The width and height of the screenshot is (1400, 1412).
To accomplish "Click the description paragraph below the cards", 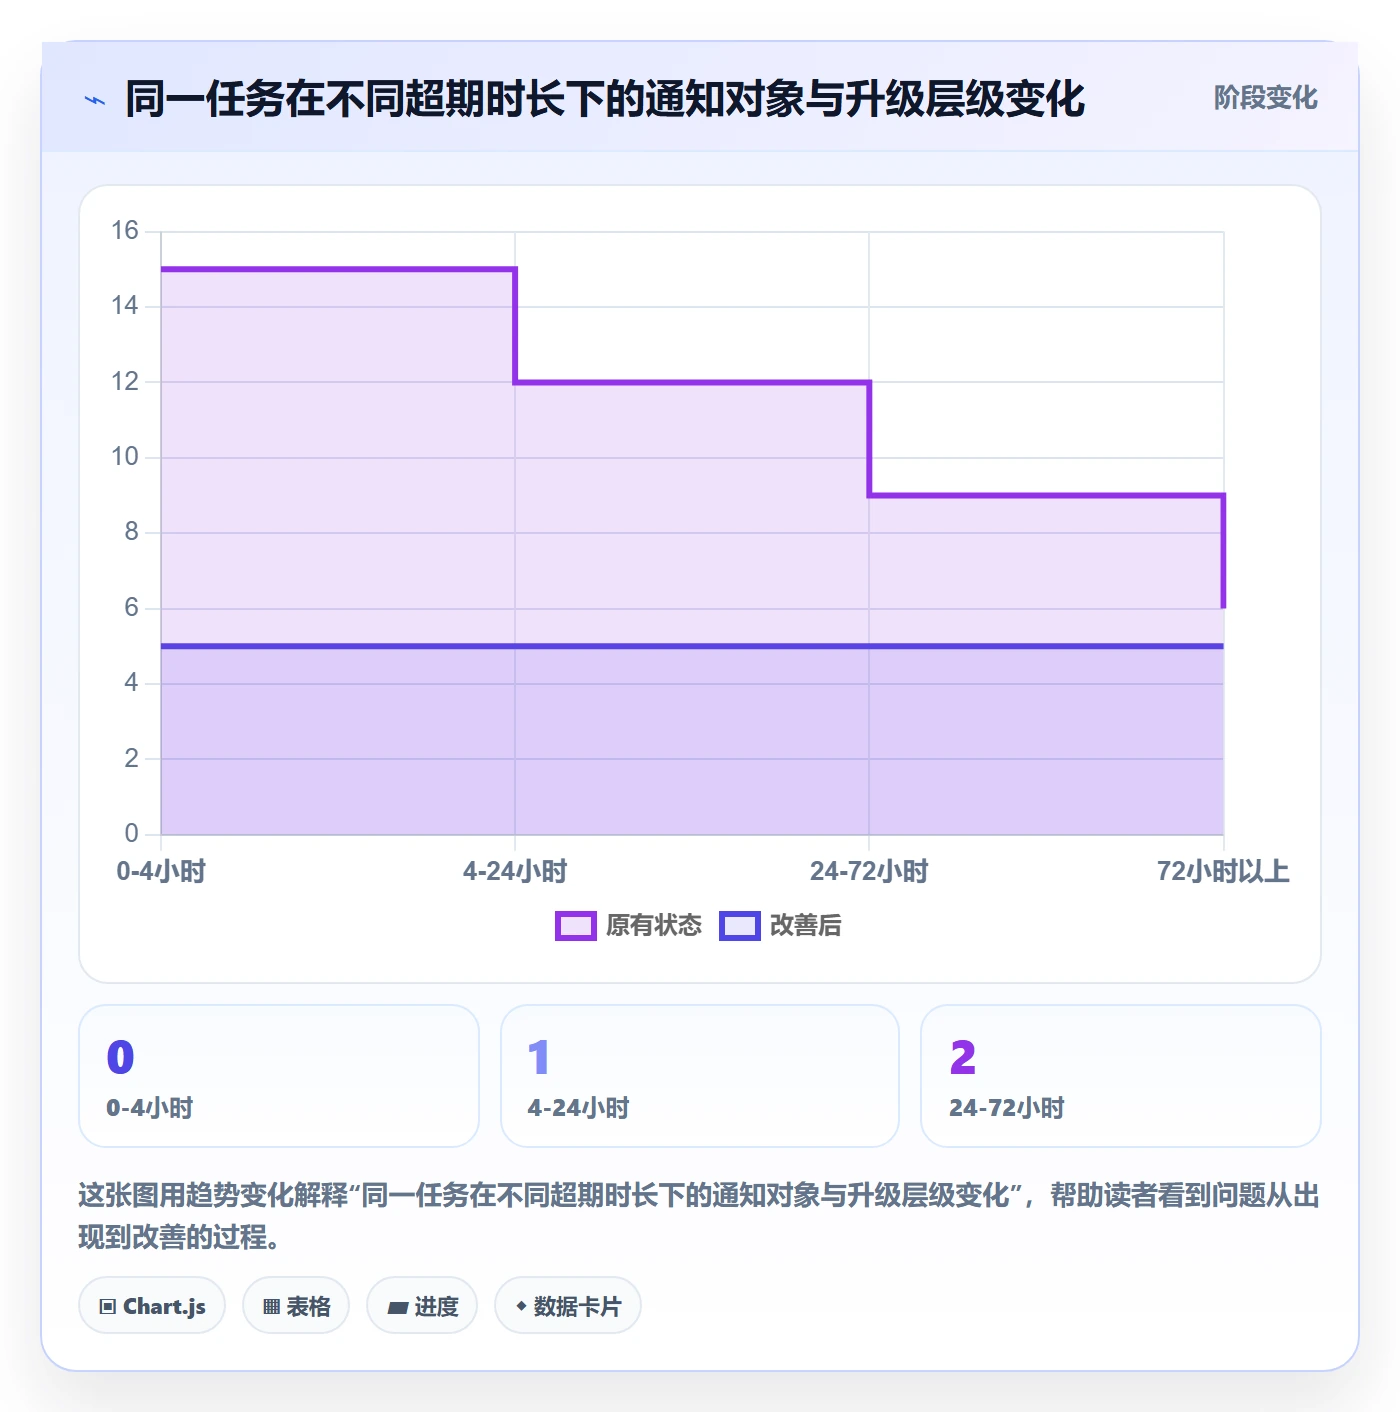I will (699, 1216).
